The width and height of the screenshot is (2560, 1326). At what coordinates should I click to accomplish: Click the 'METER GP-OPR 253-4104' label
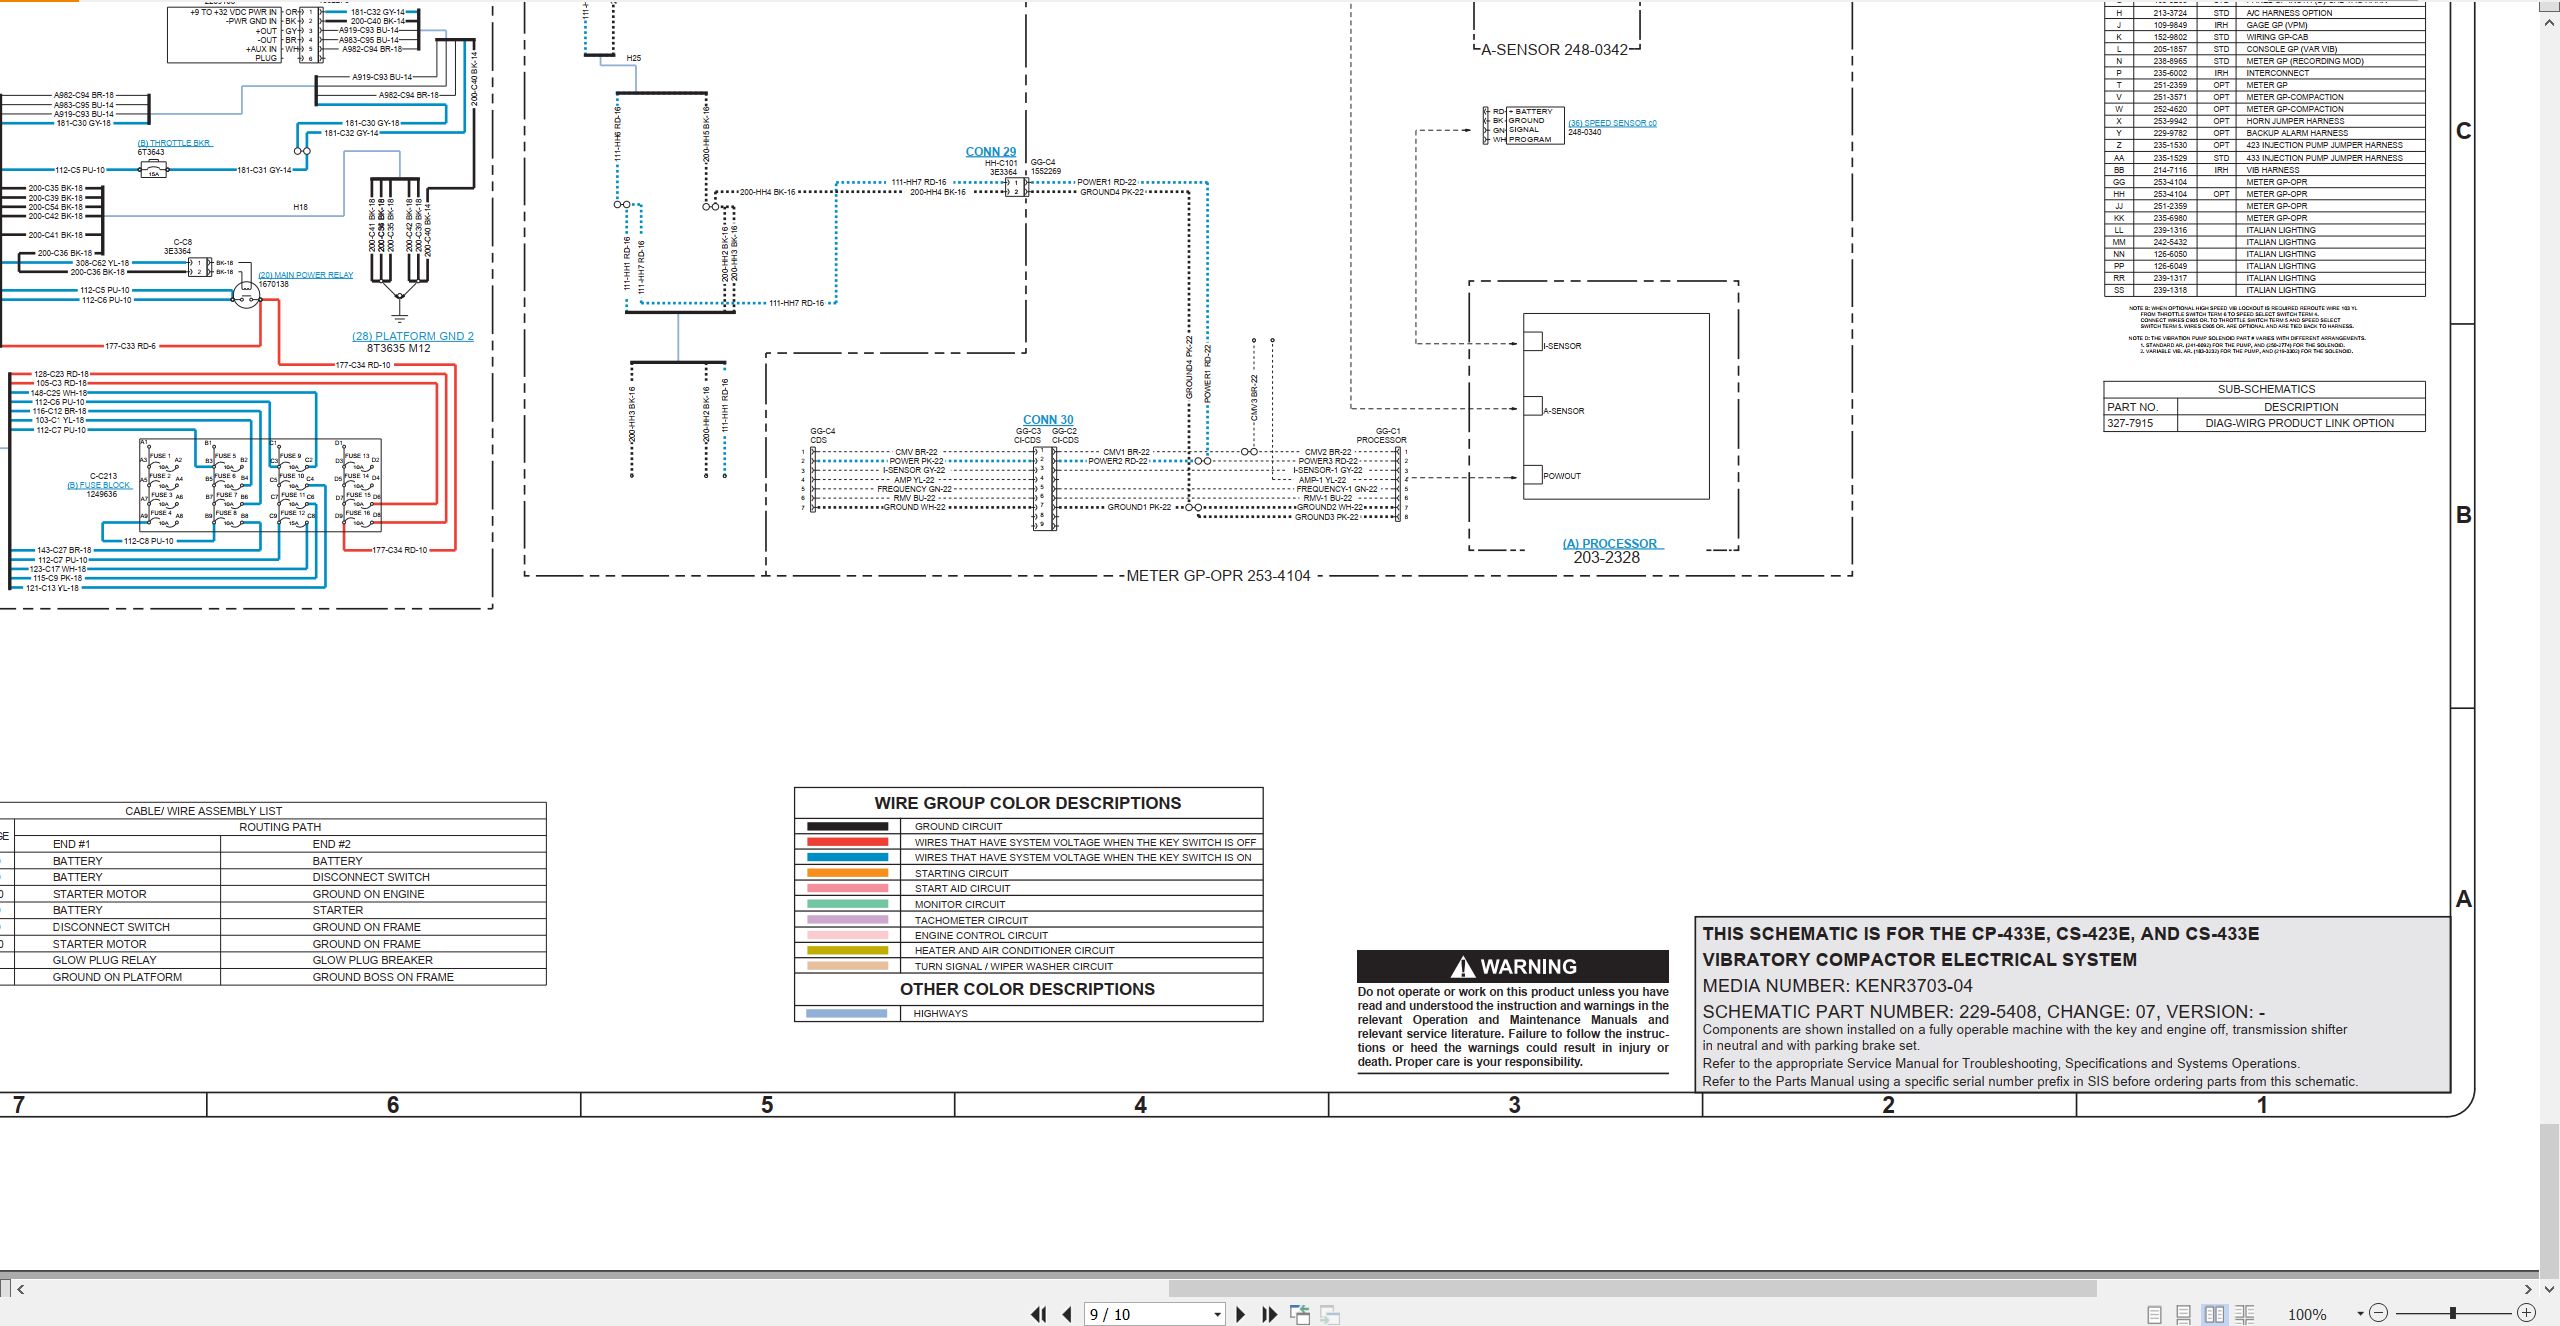[1218, 576]
